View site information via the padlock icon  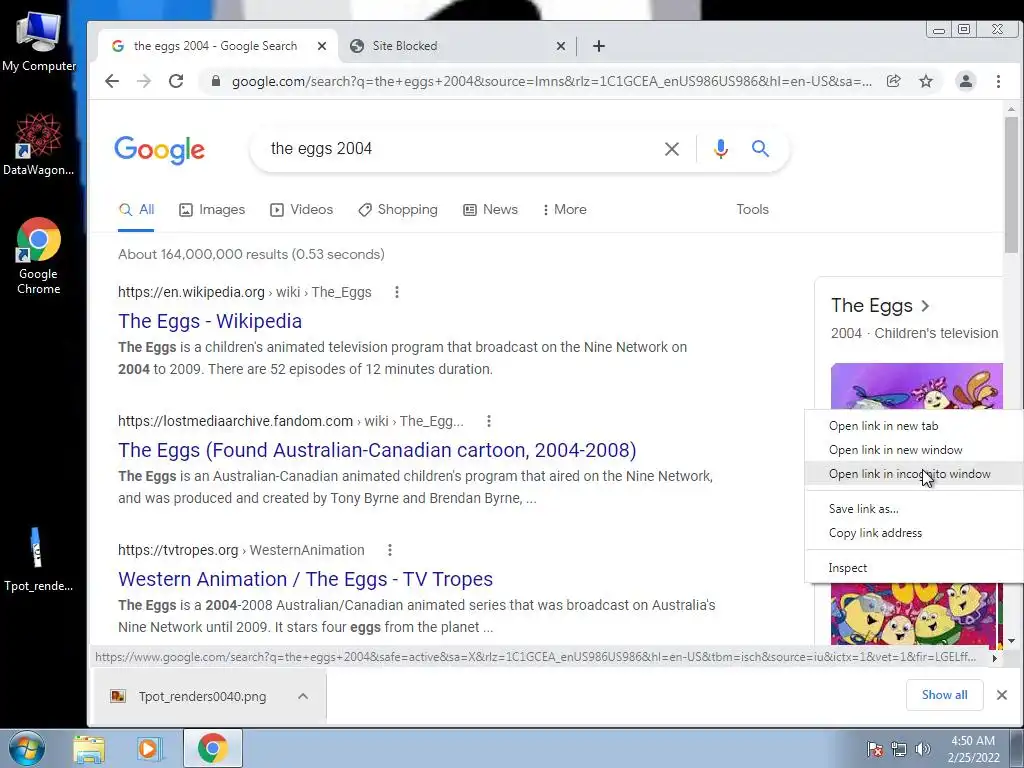click(216, 81)
